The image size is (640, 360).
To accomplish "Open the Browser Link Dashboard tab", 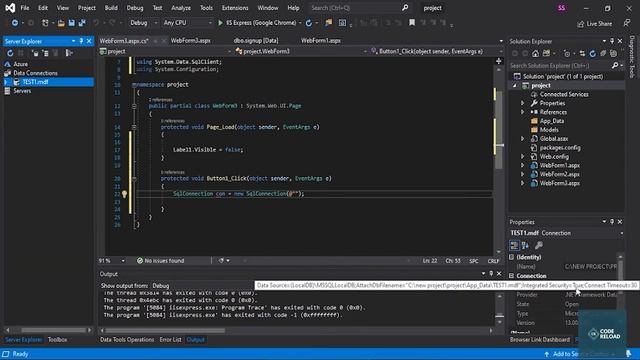I will pyautogui.click(x=540, y=340).
